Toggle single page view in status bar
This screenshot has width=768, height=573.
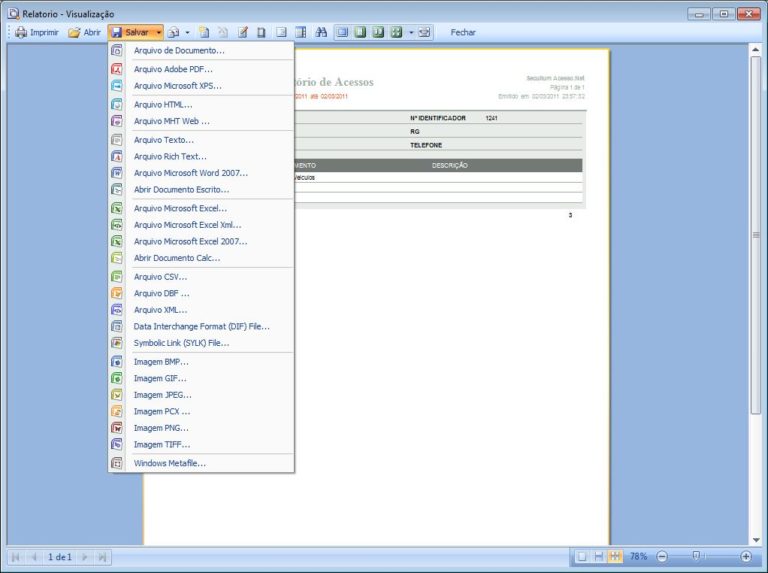click(x=582, y=556)
